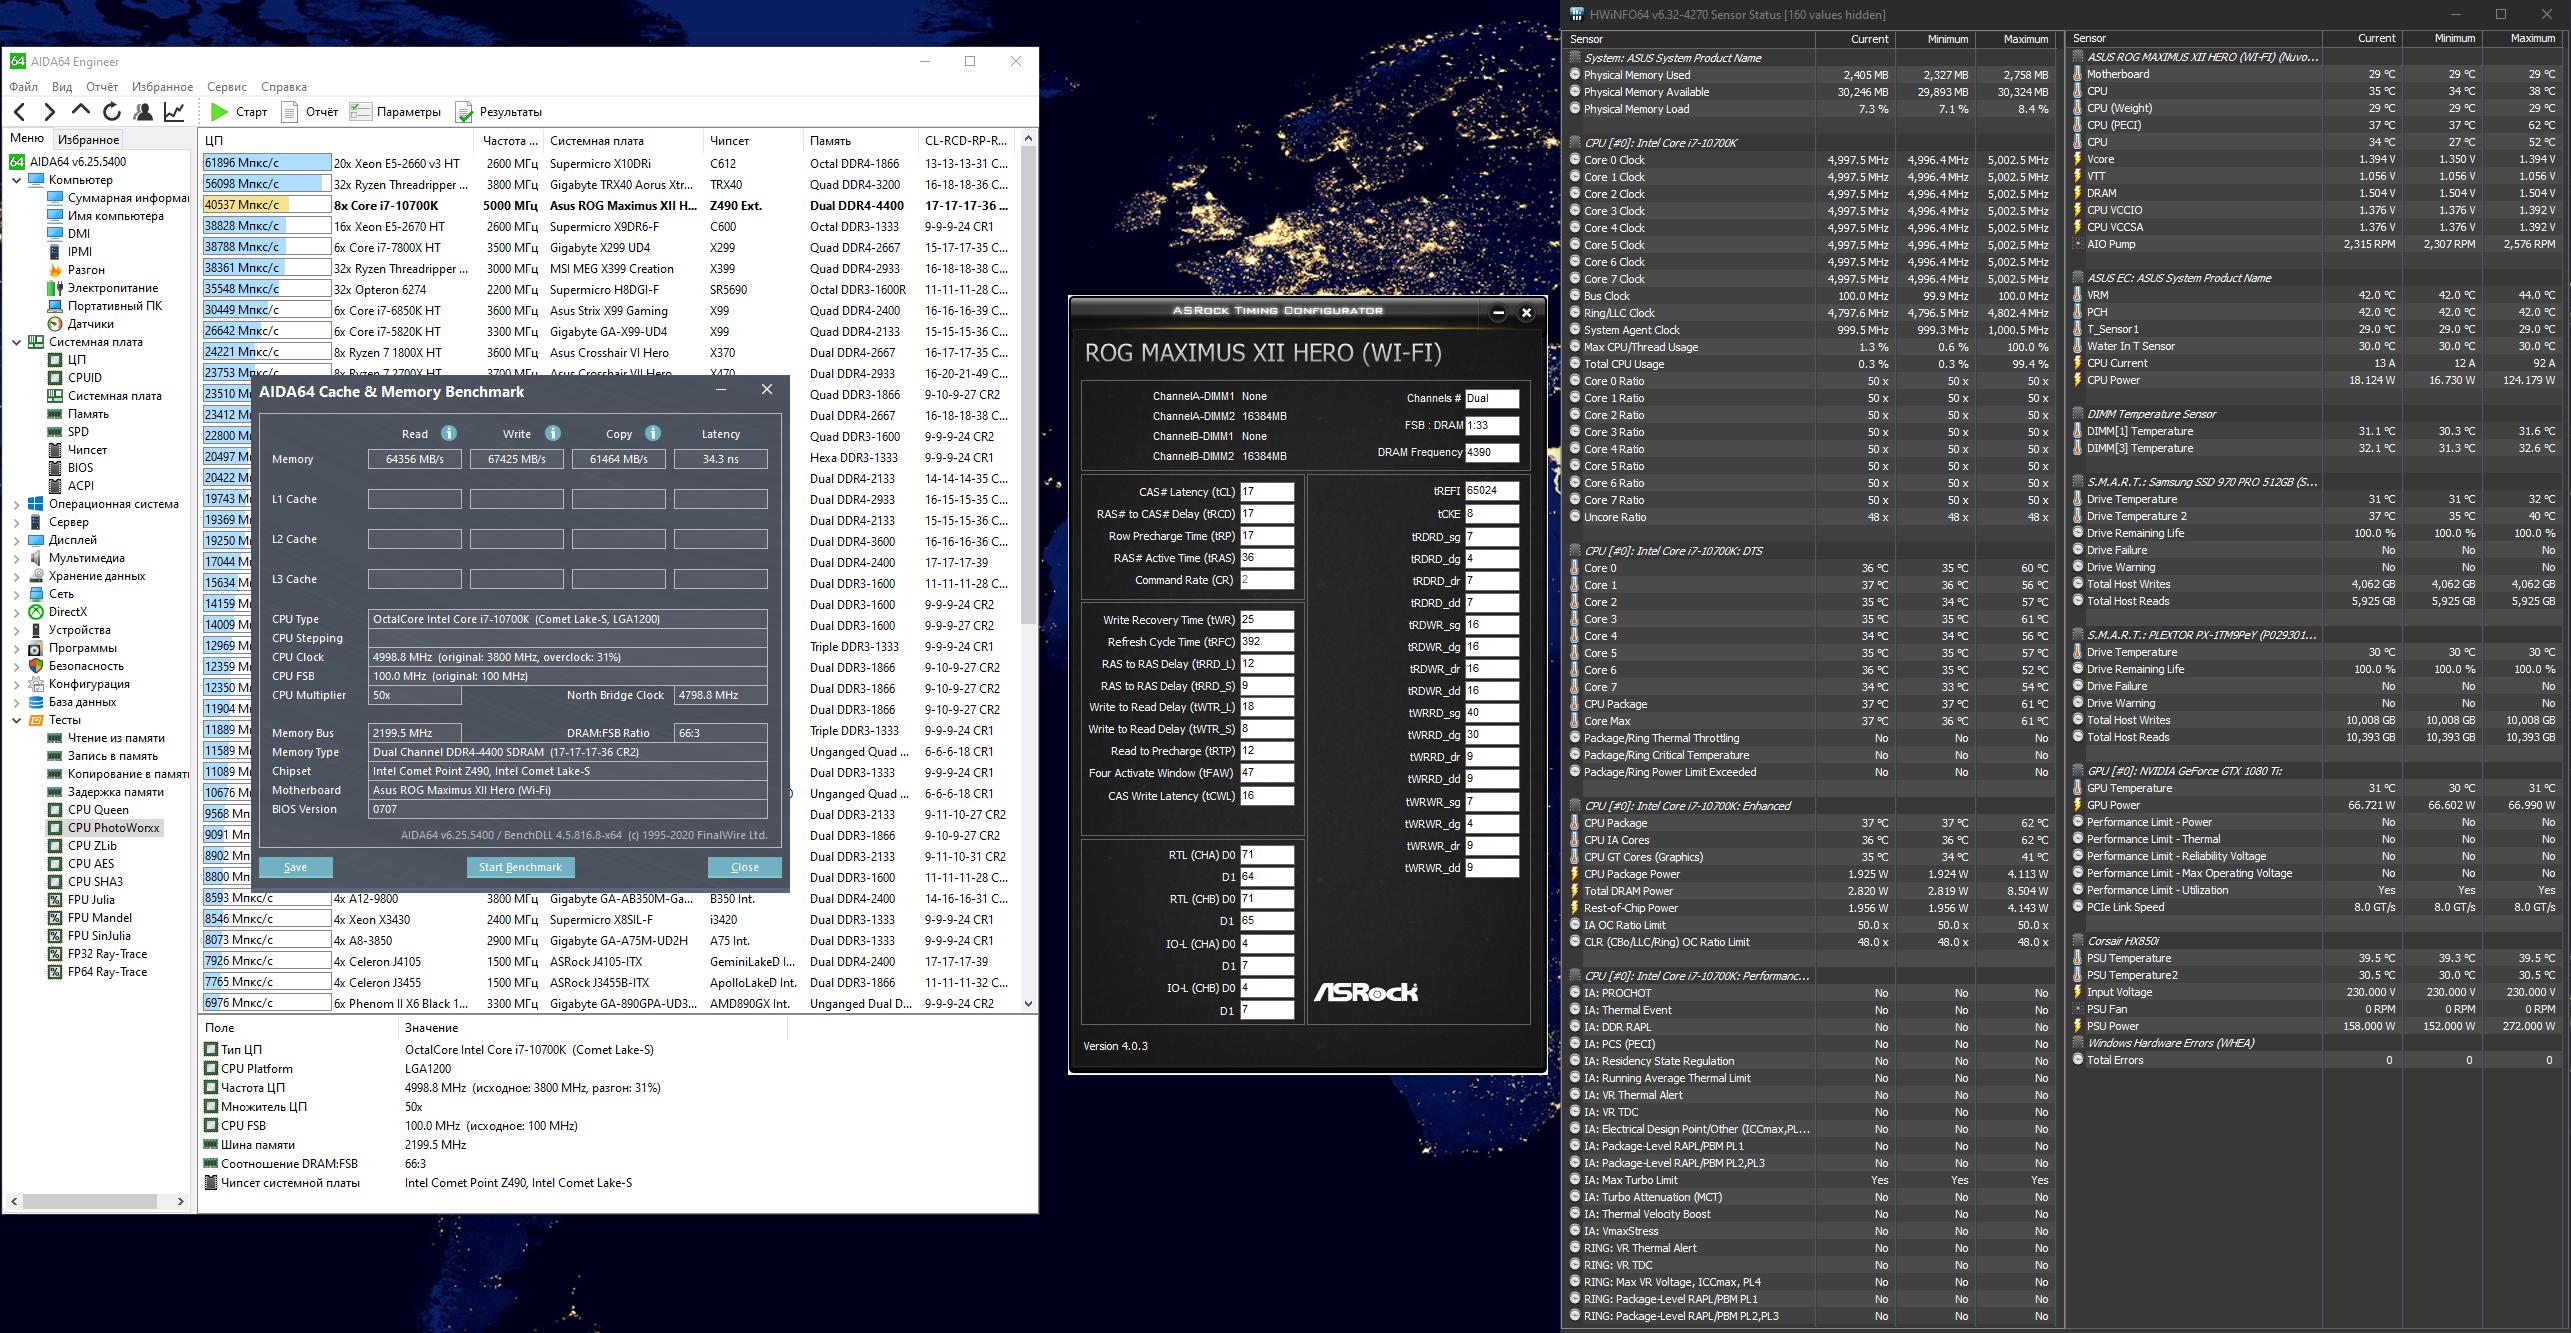
Task: Select the Датчики tree item
Action: [90, 324]
